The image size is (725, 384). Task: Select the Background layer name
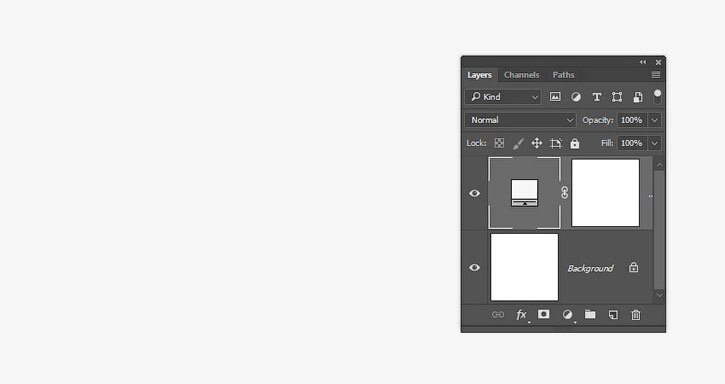590,268
